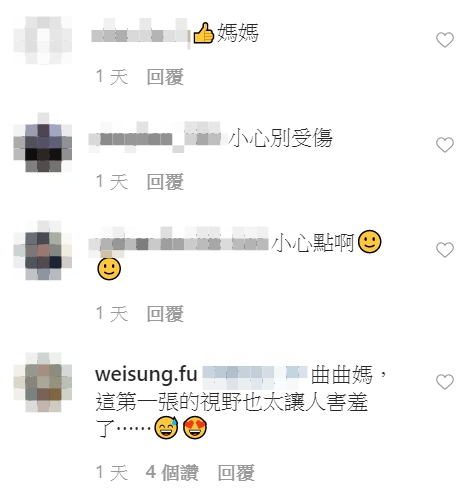Click 回覆 under 小心別受傷 comment
This screenshot has height=503, width=468.
(165, 182)
